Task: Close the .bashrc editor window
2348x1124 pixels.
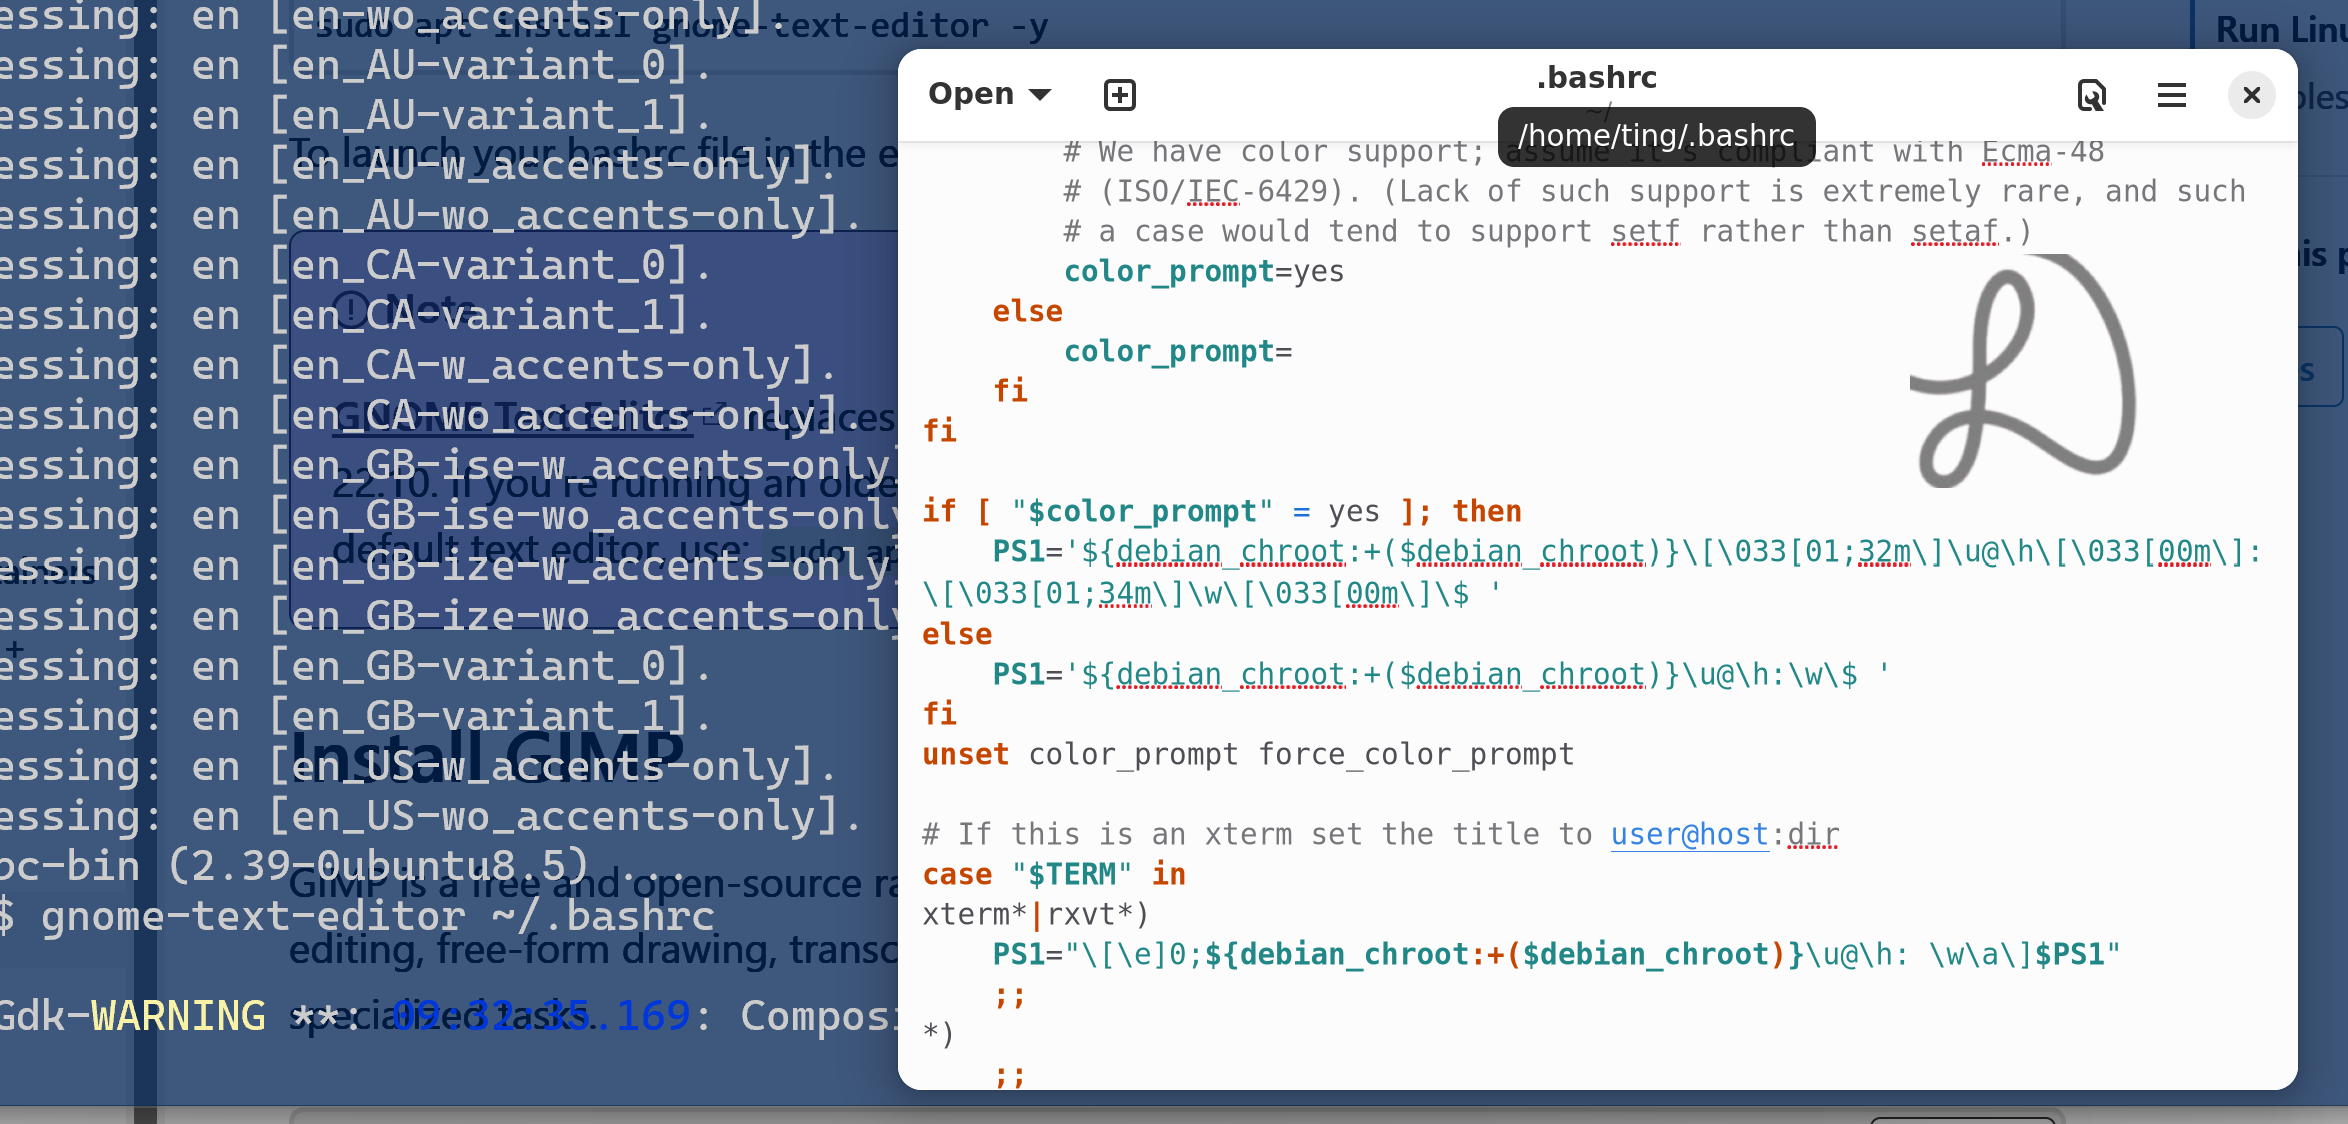Action: (x=2251, y=95)
